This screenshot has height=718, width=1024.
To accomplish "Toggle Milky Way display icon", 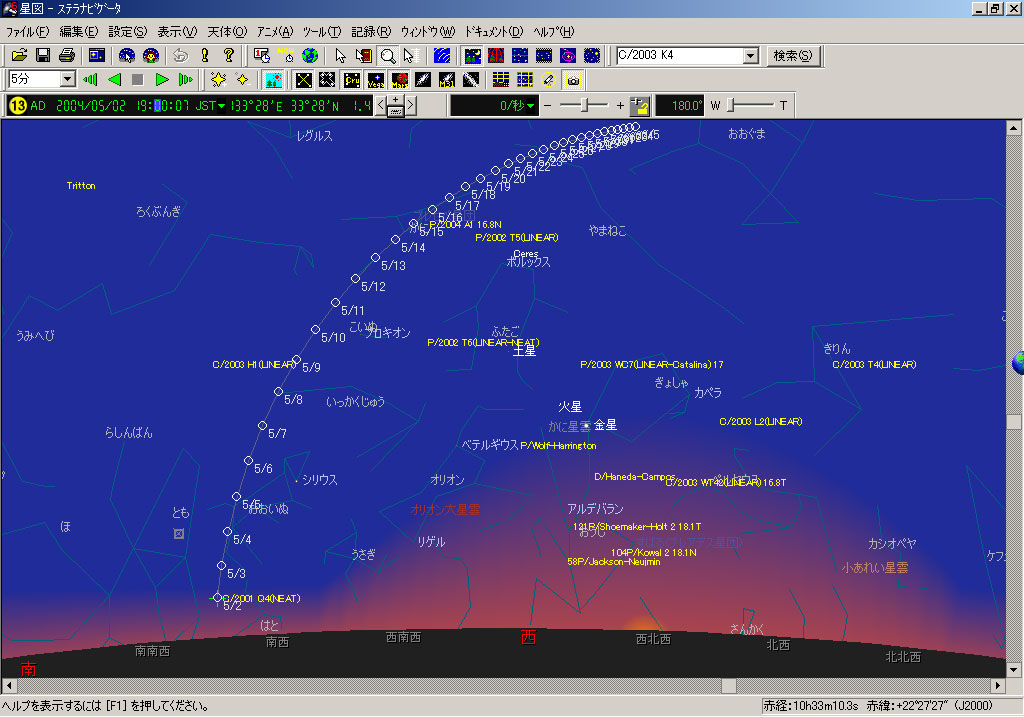I will [x=470, y=80].
